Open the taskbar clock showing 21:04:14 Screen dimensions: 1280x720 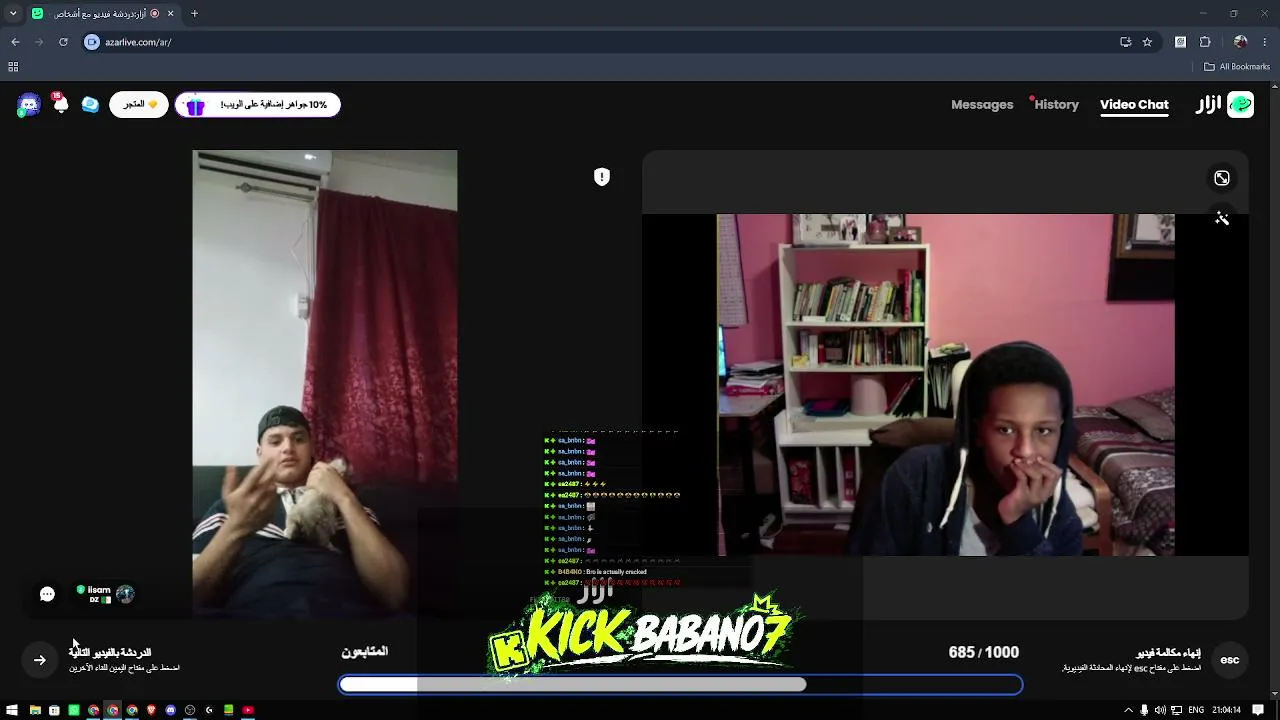[x=1227, y=710]
